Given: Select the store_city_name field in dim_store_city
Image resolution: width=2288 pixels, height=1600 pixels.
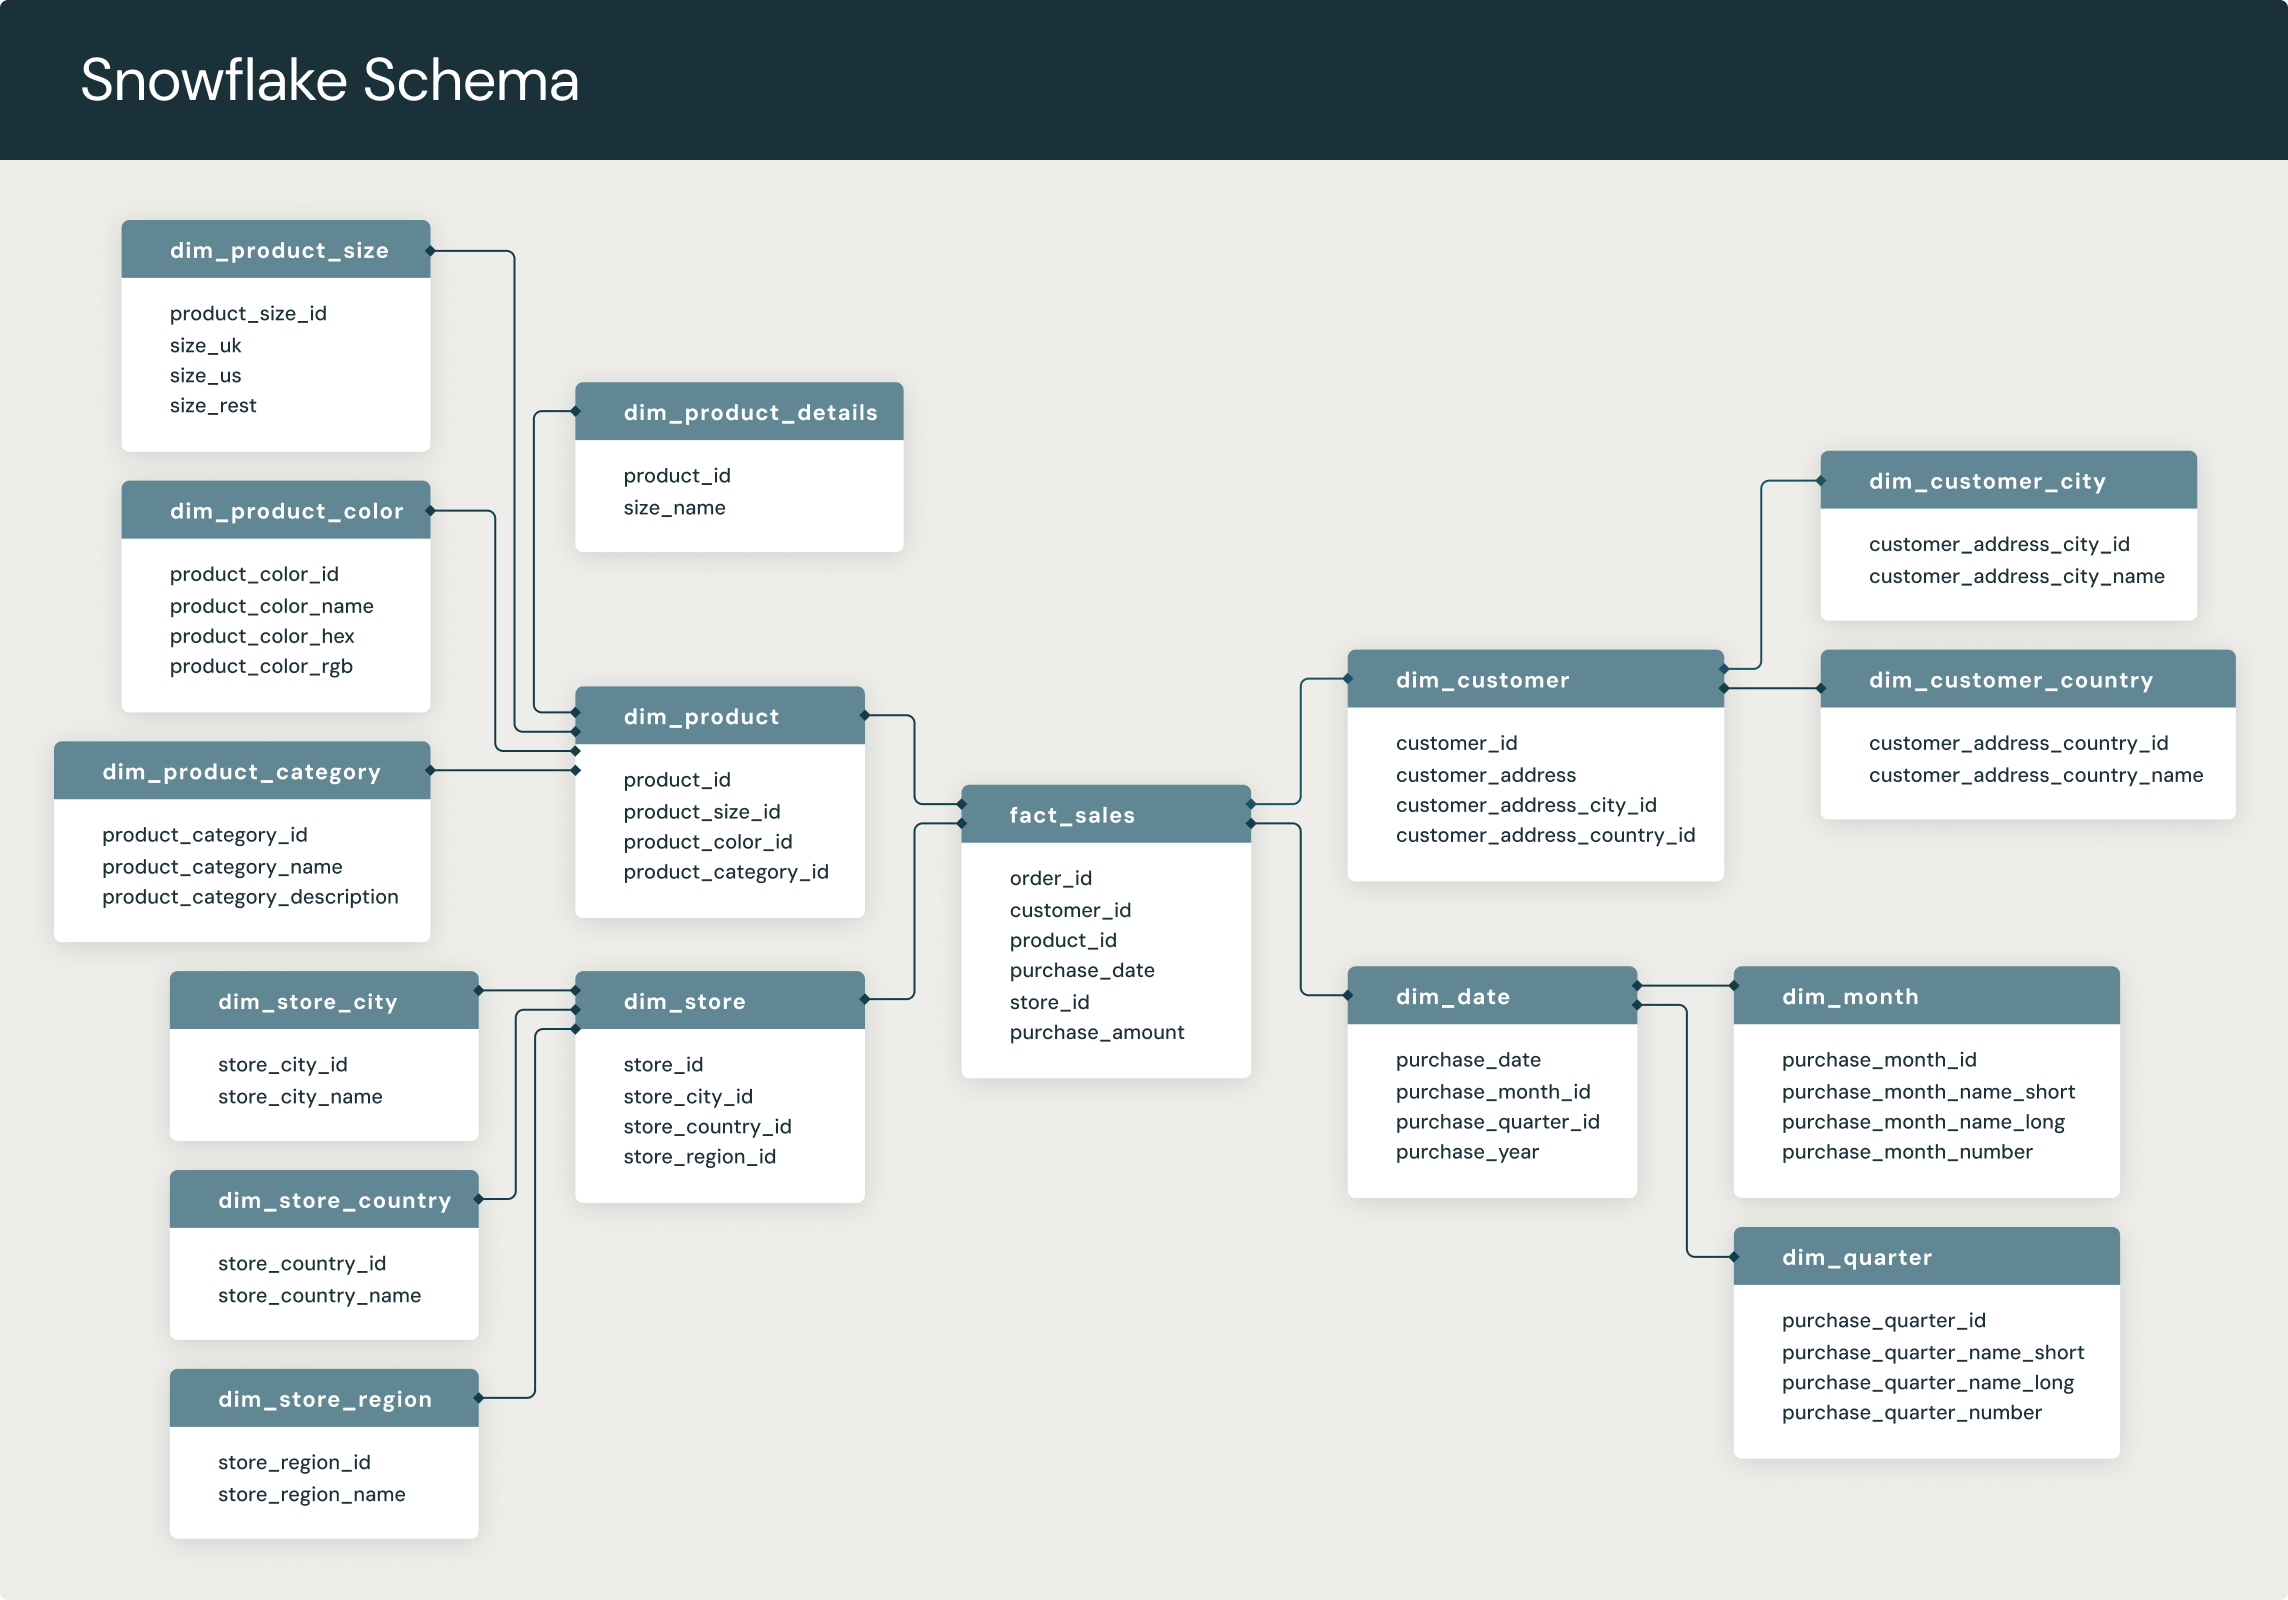Looking at the screenshot, I should click(x=300, y=1096).
